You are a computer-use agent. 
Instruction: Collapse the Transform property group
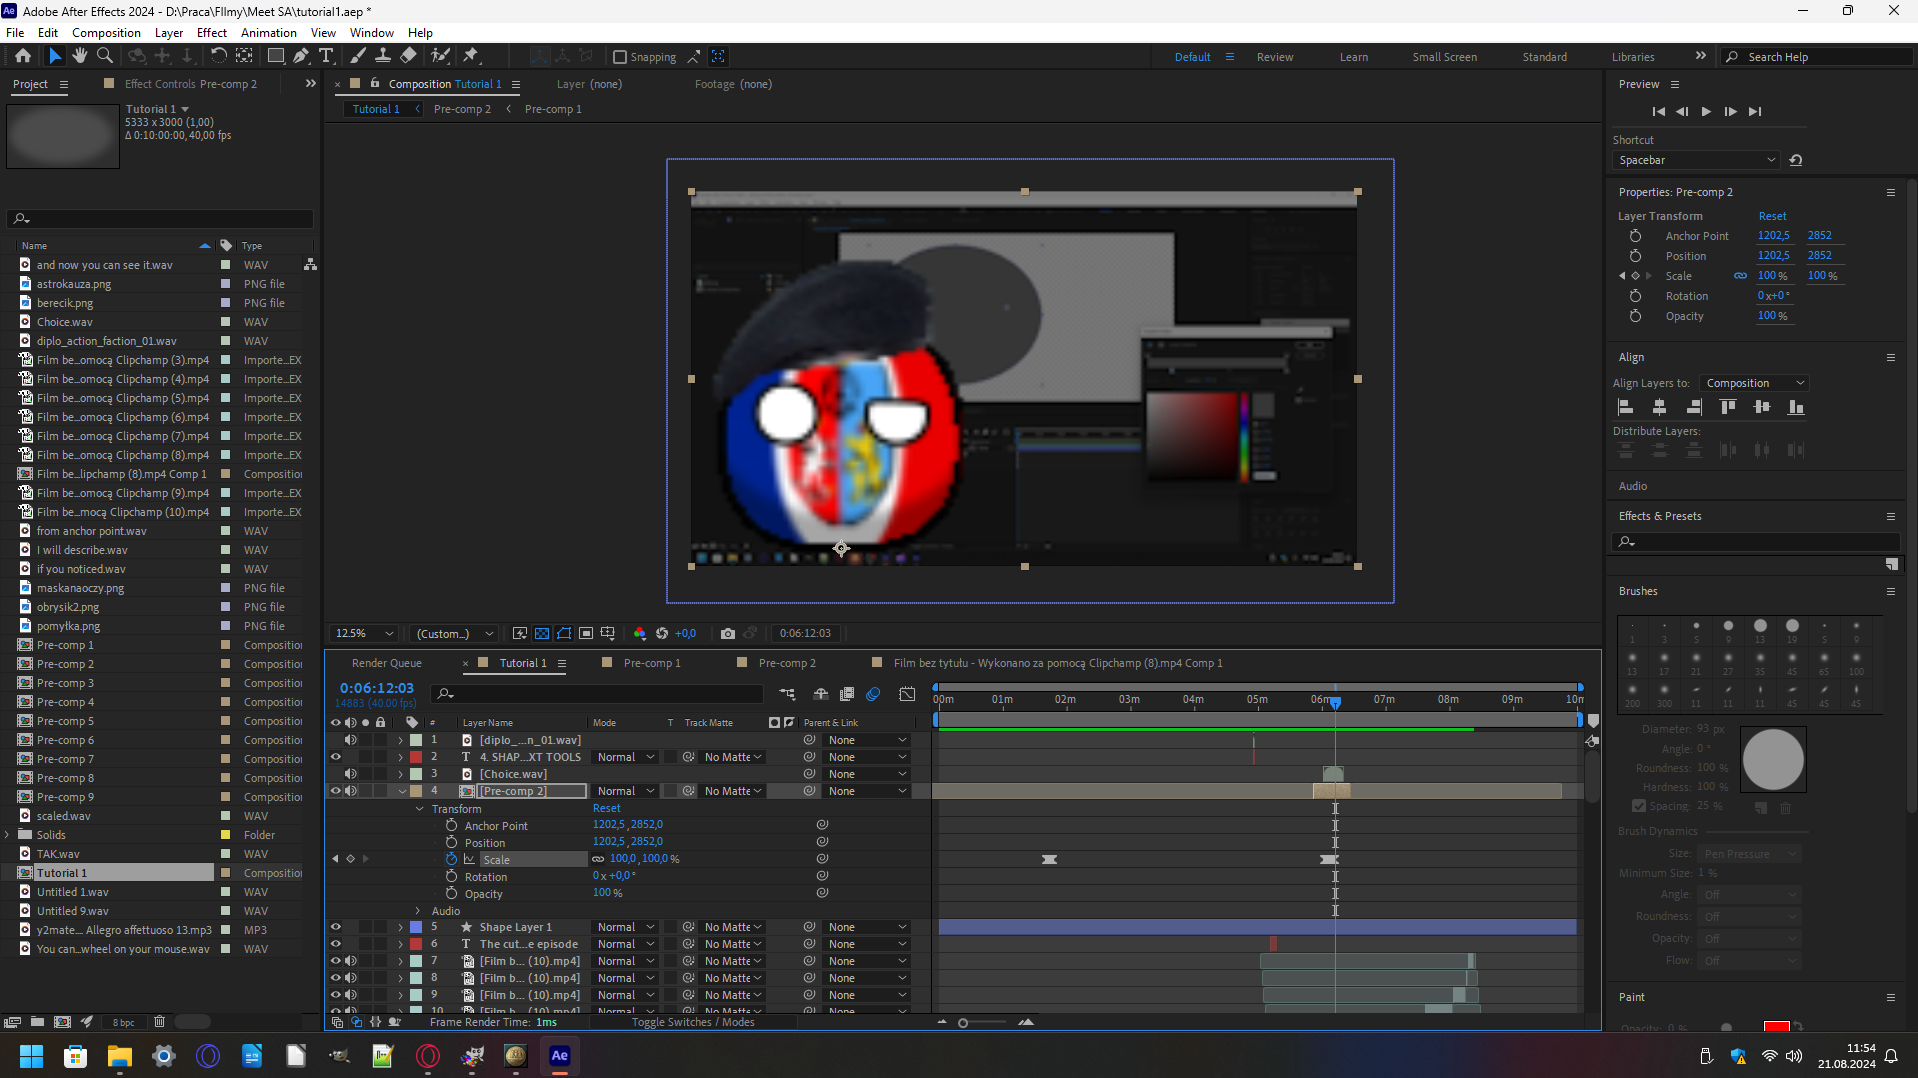419,809
